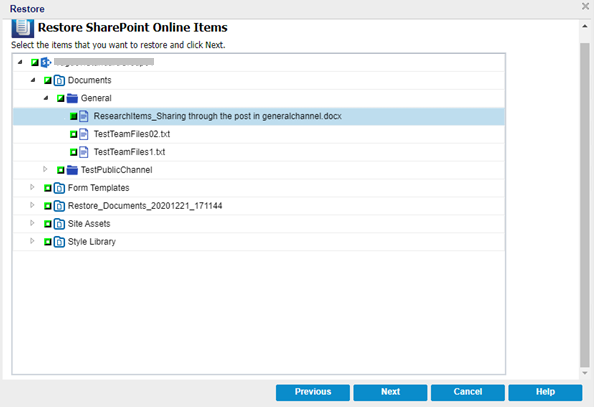Viewport: 594px width, 407px height.
Task: Click the Style Library icon
Action: (x=59, y=241)
